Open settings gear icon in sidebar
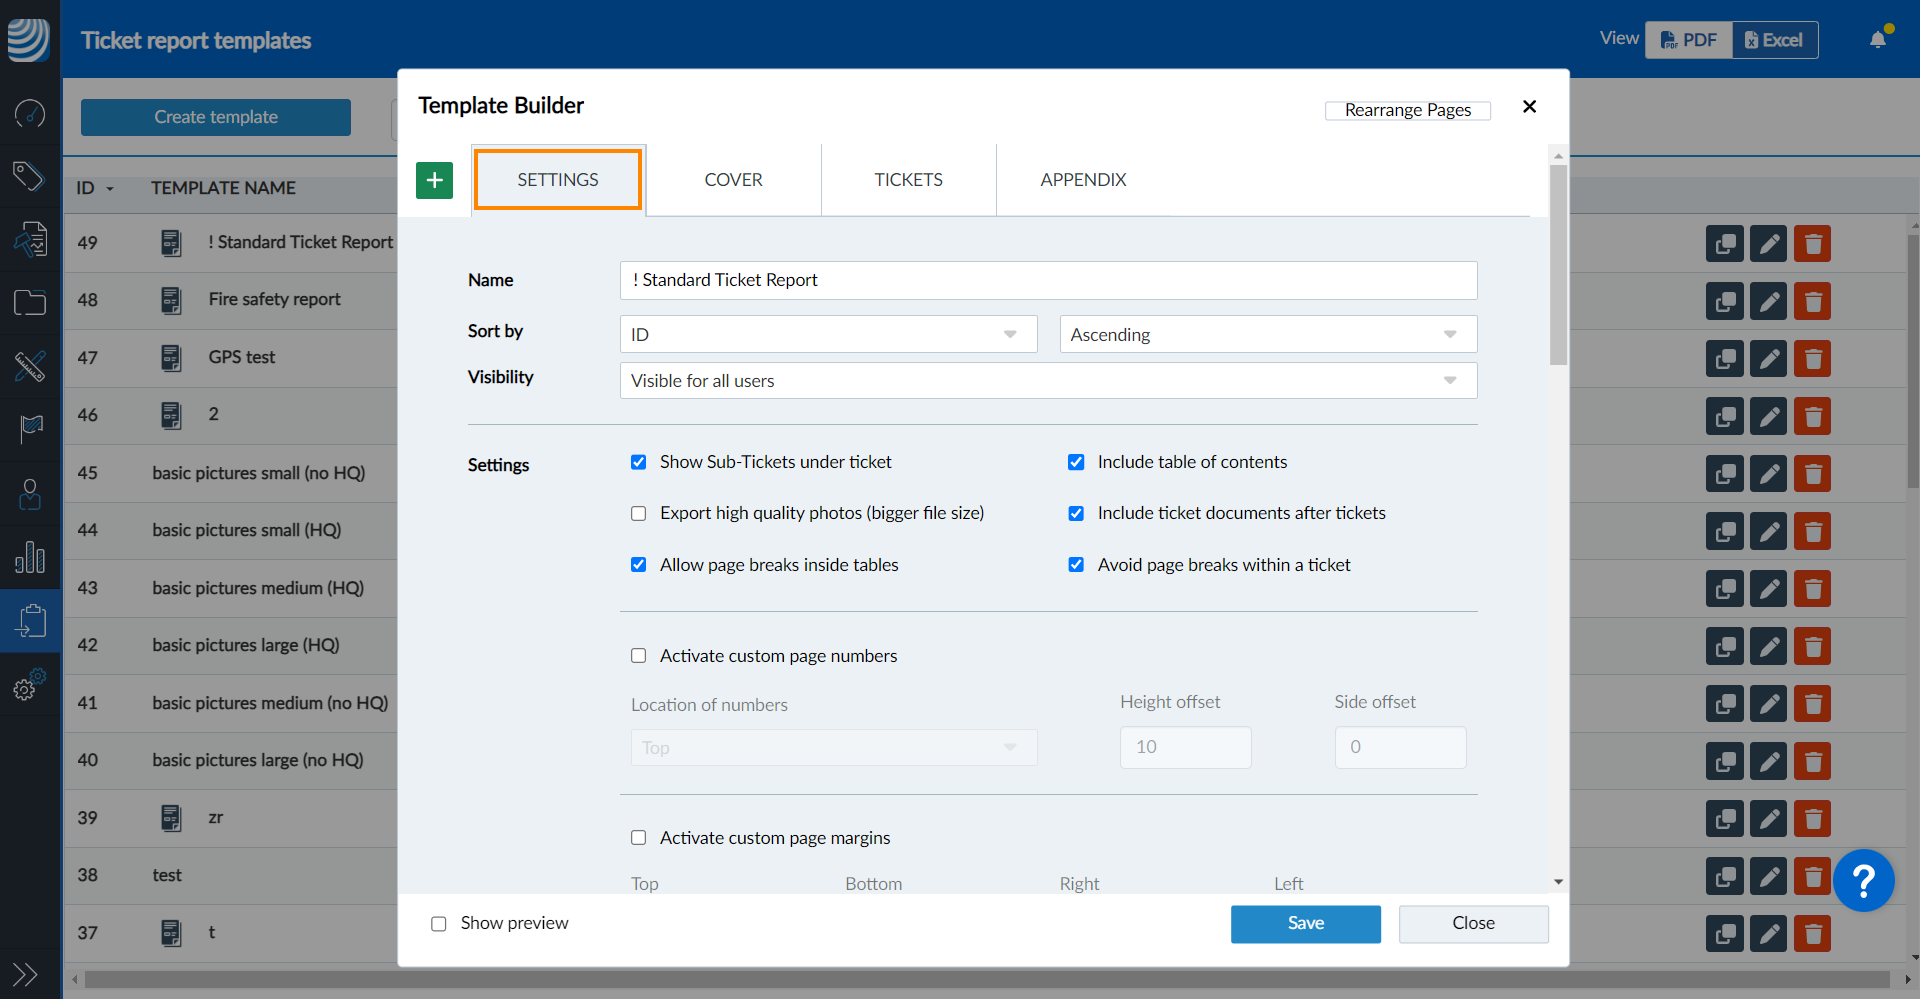The image size is (1920, 999). 30,686
